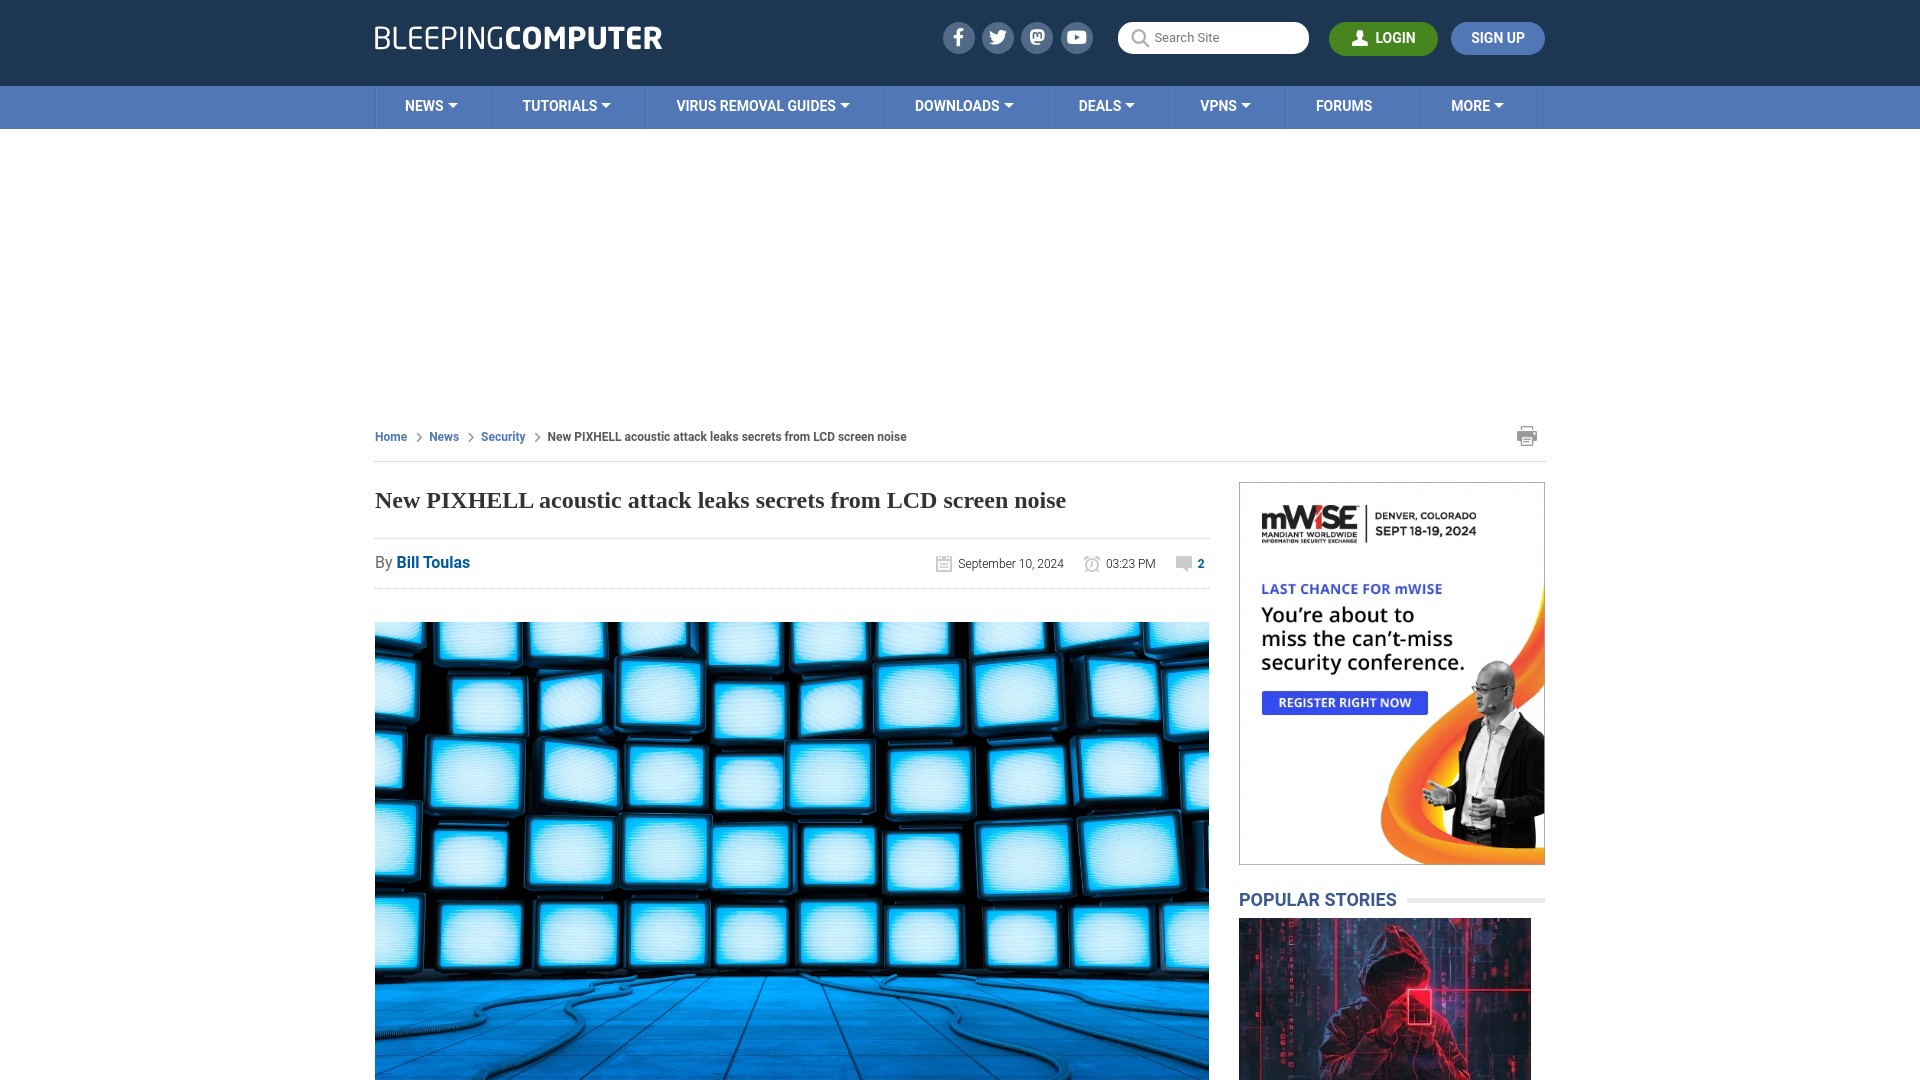
Task: Click the BleepingComputer Facebook icon
Action: [x=959, y=37]
